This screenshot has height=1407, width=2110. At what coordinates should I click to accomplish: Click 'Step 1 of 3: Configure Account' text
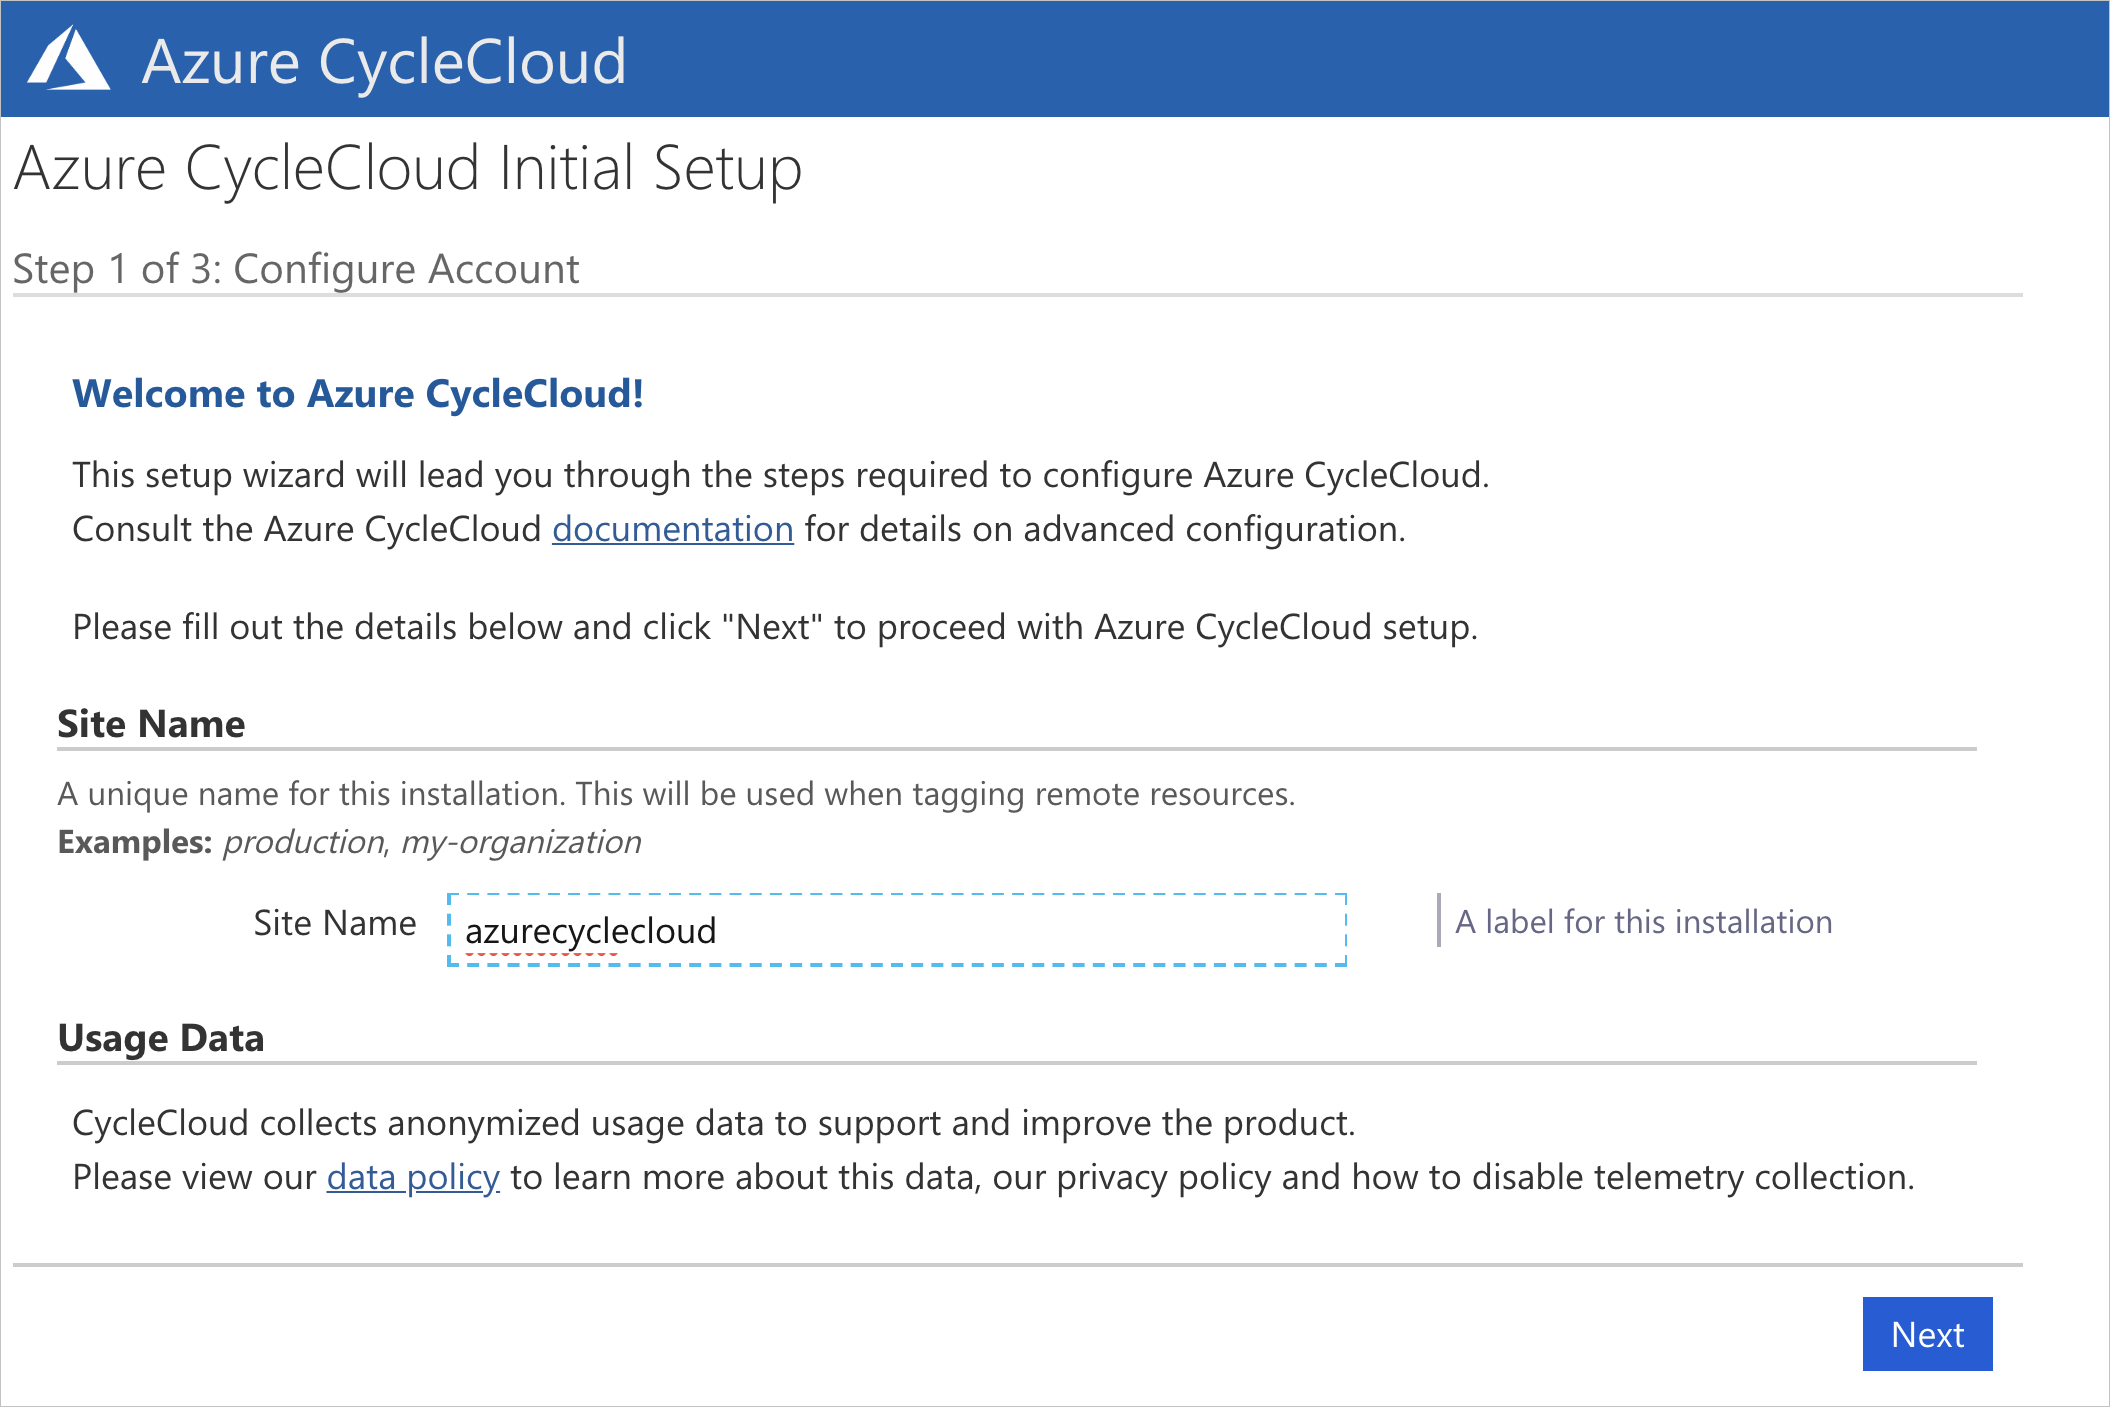click(296, 269)
